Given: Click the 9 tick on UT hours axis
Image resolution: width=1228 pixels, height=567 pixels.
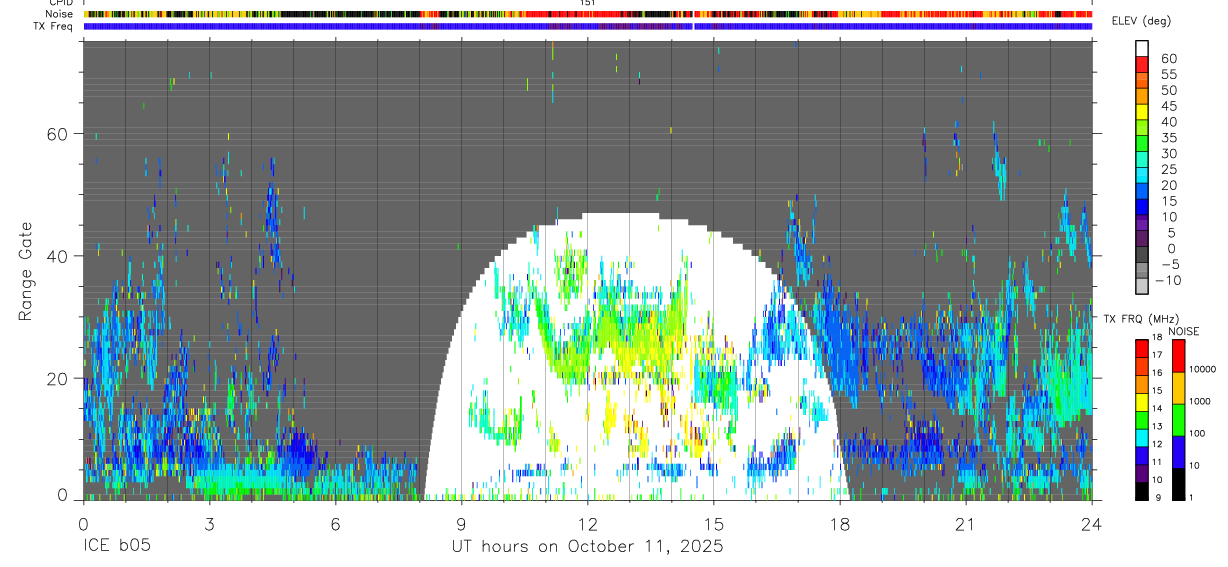Looking at the screenshot, I should tap(461, 523).
